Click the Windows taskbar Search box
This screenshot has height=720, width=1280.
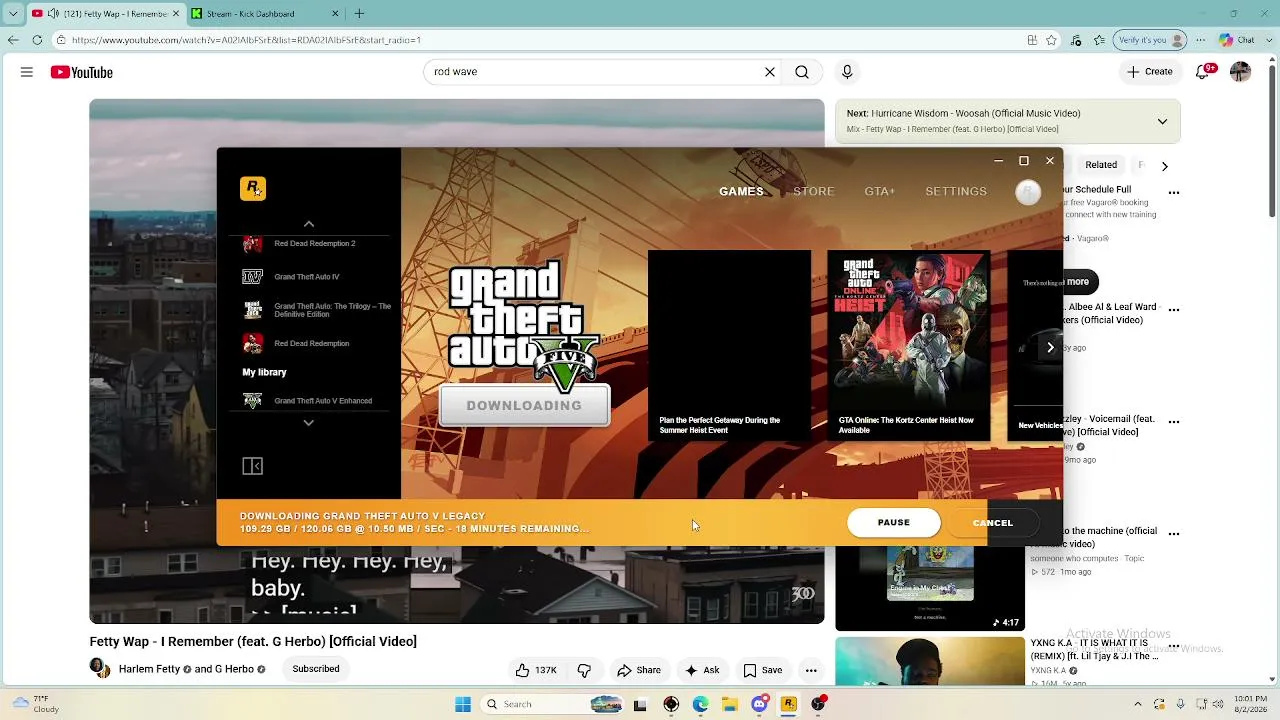coord(551,704)
